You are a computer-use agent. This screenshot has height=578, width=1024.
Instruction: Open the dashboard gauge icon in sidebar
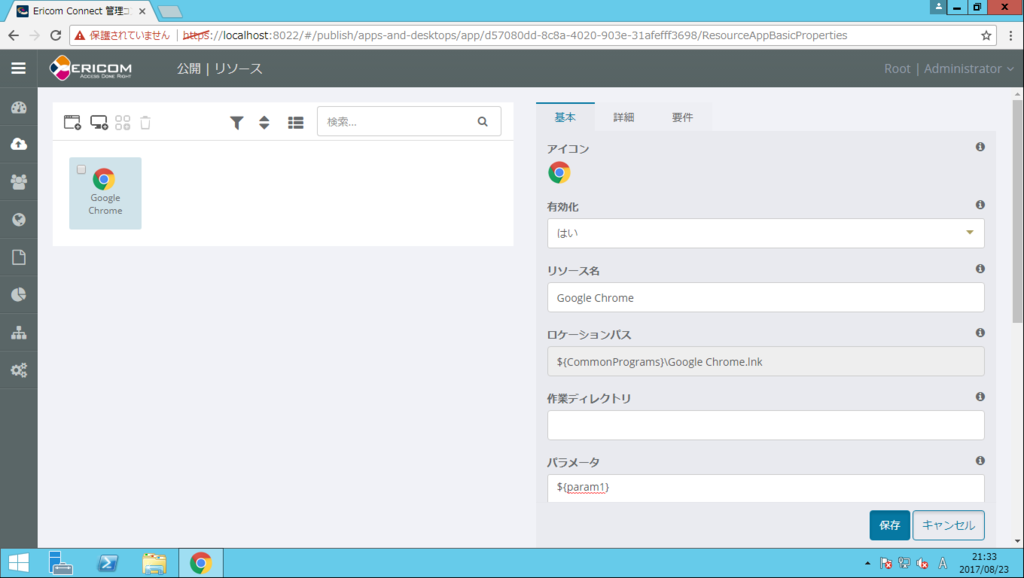pos(18,106)
